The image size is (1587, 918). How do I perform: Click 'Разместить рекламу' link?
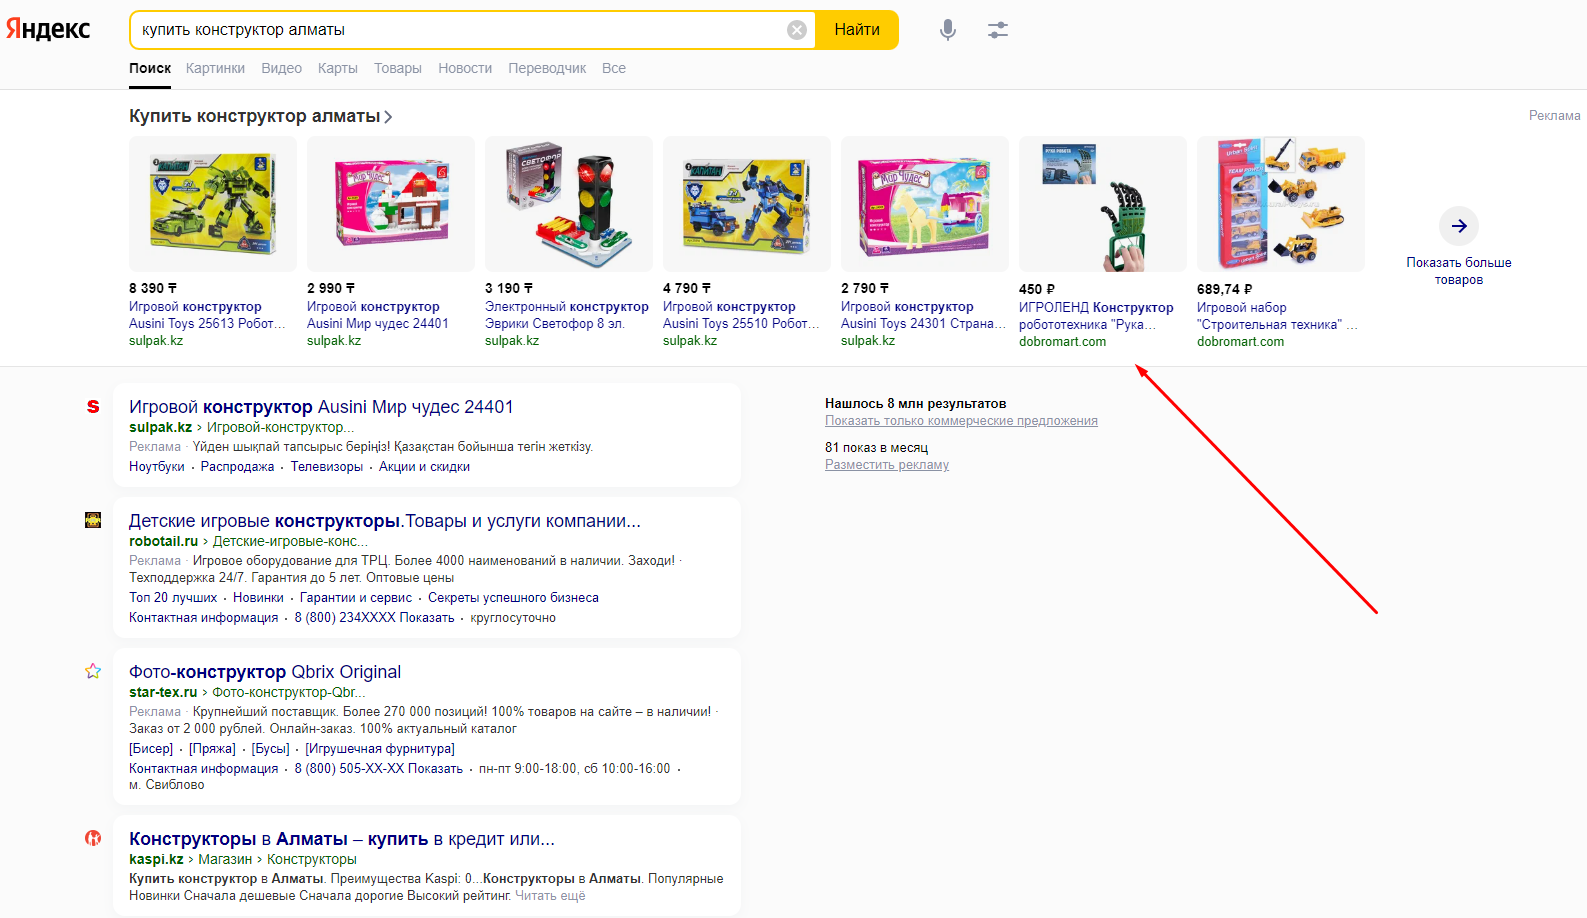(887, 465)
